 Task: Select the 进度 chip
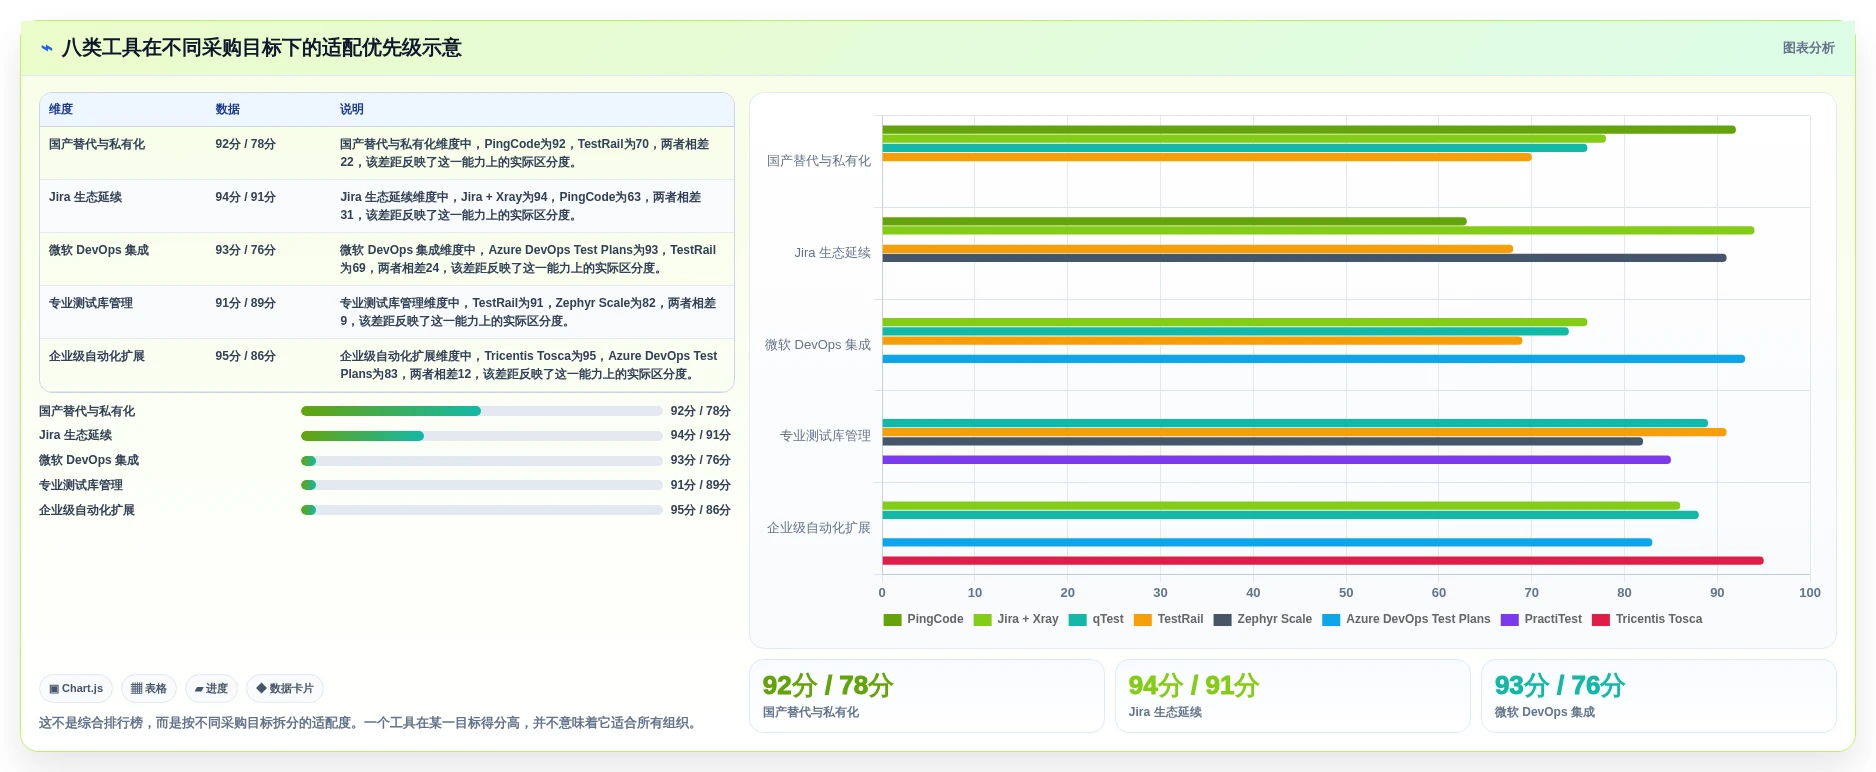click(x=211, y=688)
